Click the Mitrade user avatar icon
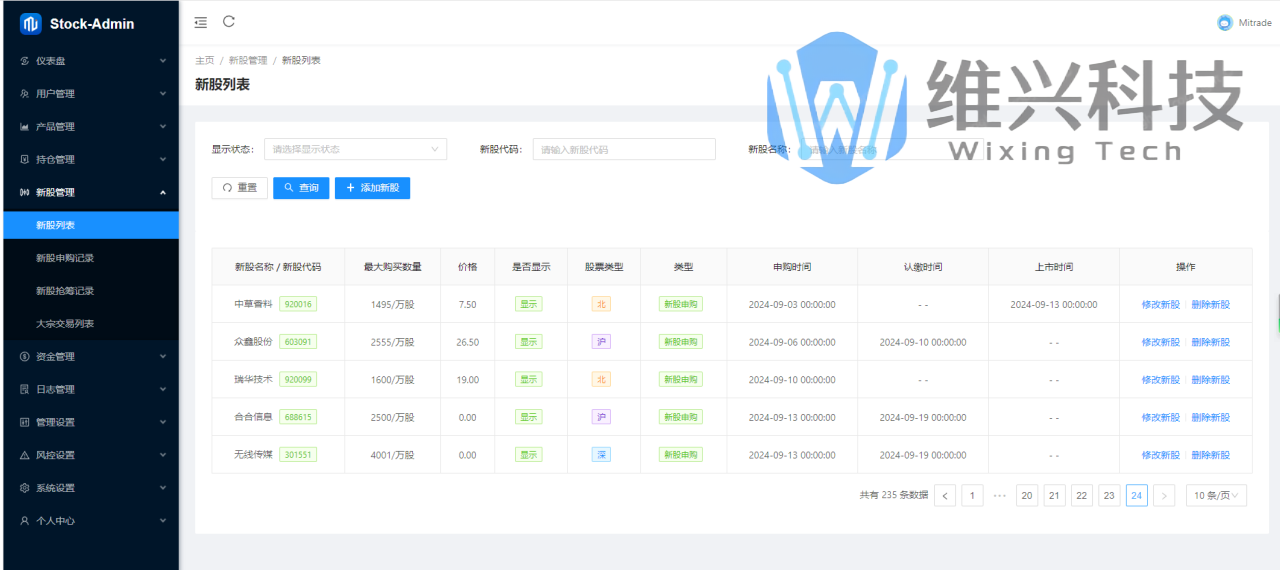The height and width of the screenshot is (570, 1280). coord(1224,22)
